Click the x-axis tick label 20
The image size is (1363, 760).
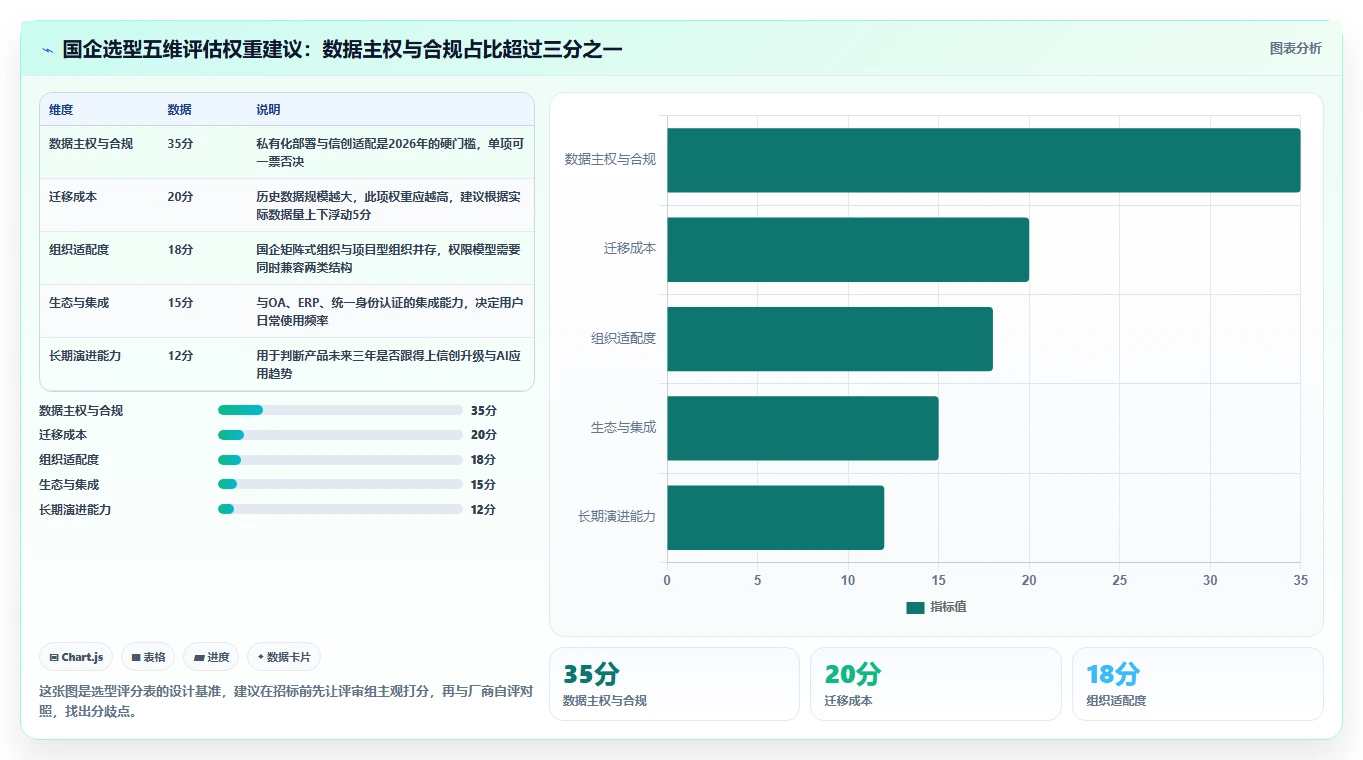1029,580
